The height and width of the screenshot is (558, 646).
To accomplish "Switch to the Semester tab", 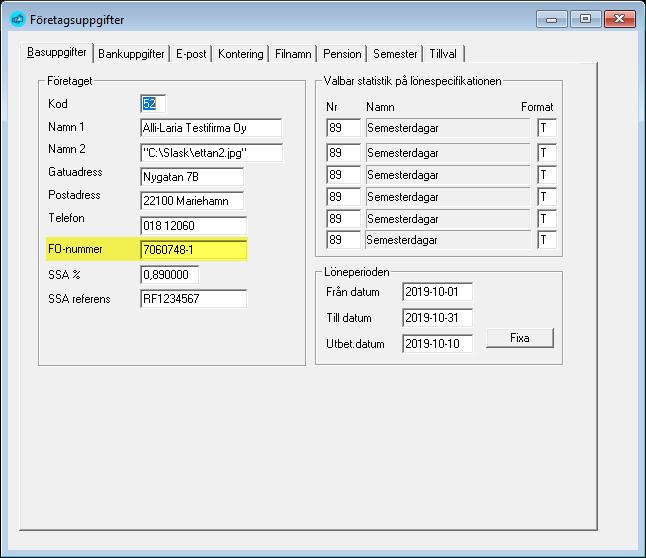I will point(395,54).
